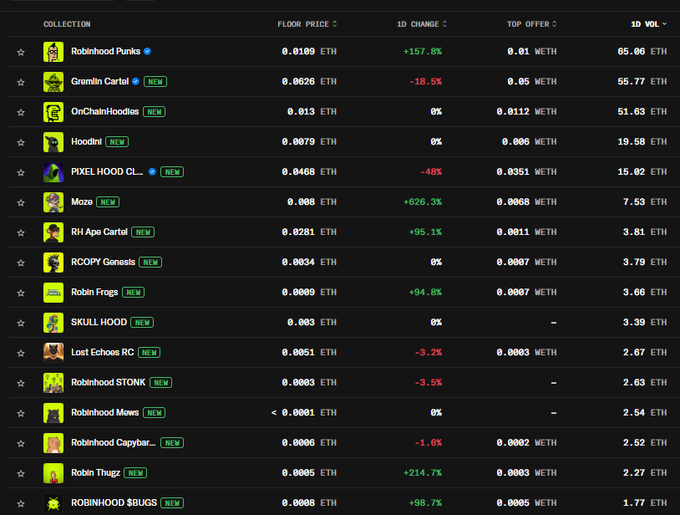Click top offer 0.0112 WETH

[x=526, y=112]
